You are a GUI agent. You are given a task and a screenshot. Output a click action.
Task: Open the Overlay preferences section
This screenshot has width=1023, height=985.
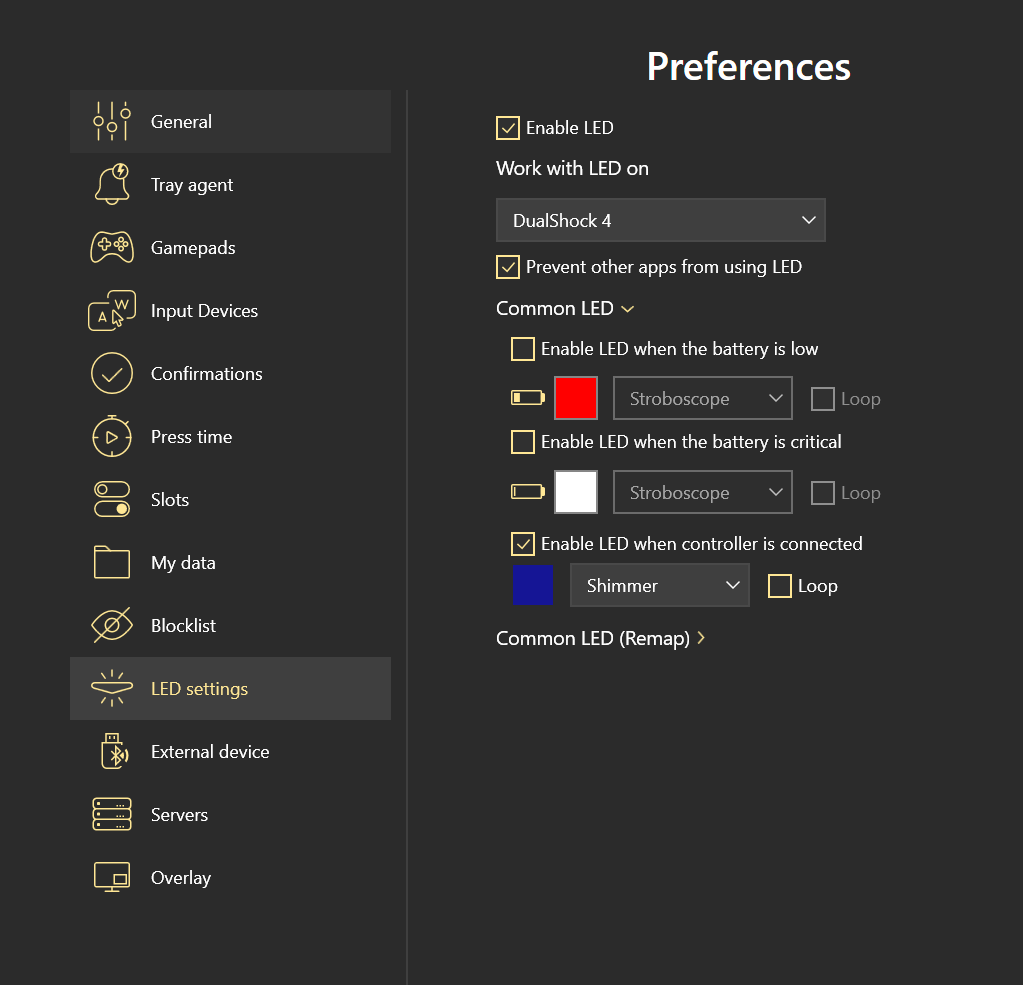tap(181, 878)
